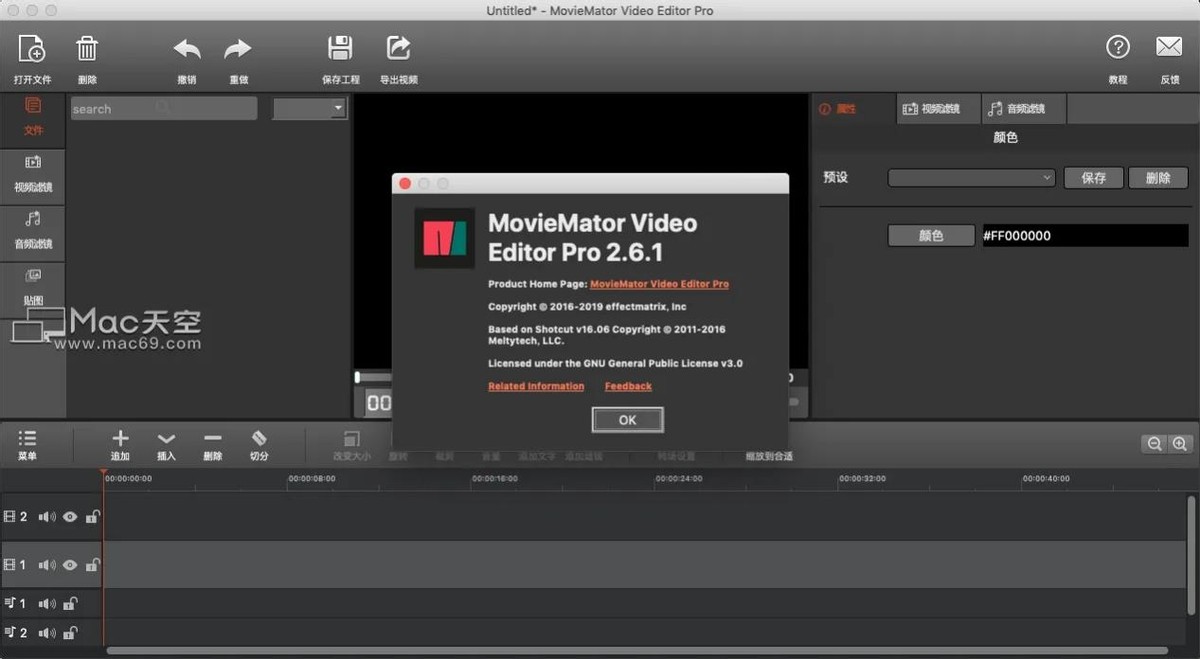Click 删除 button next to preset 保存
The height and width of the screenshot is (659, 1200).
click(1157, 177)
